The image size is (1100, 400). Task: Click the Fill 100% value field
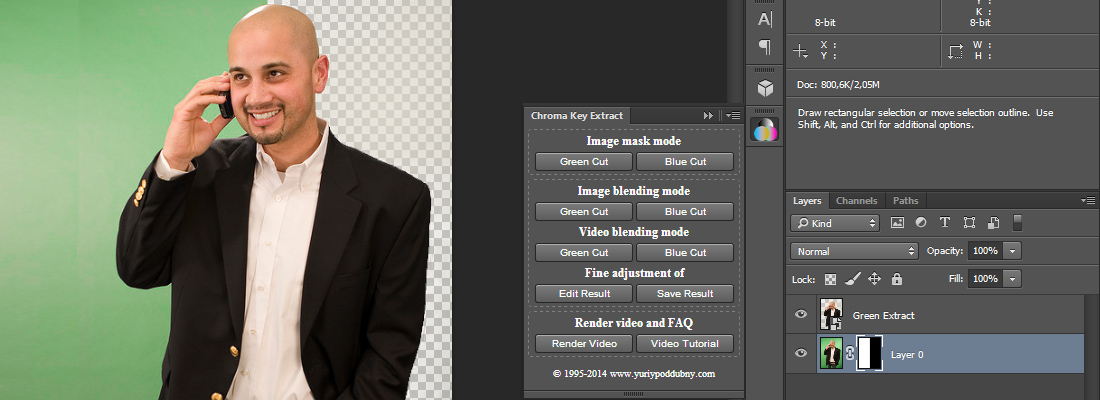click(986, 279)
